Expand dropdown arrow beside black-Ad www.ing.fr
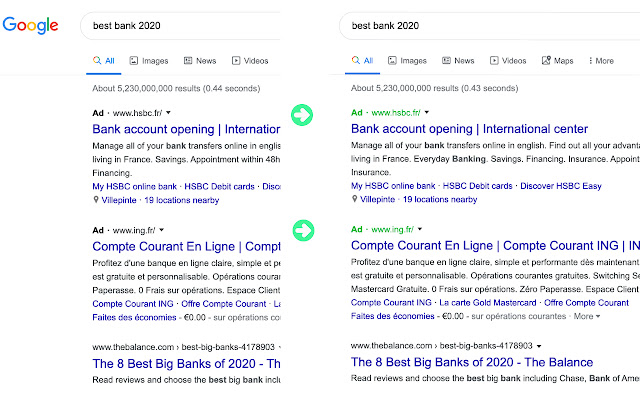The width and height of the screenshot is (640, 400). tap(161, 230)
